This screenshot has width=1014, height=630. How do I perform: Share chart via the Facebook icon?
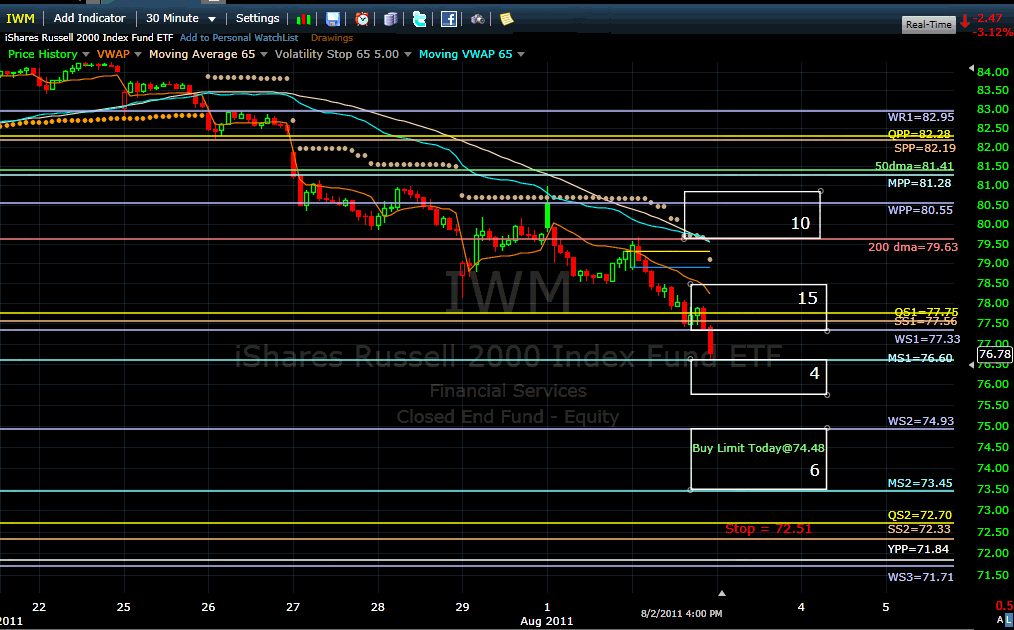click(449, 19)
